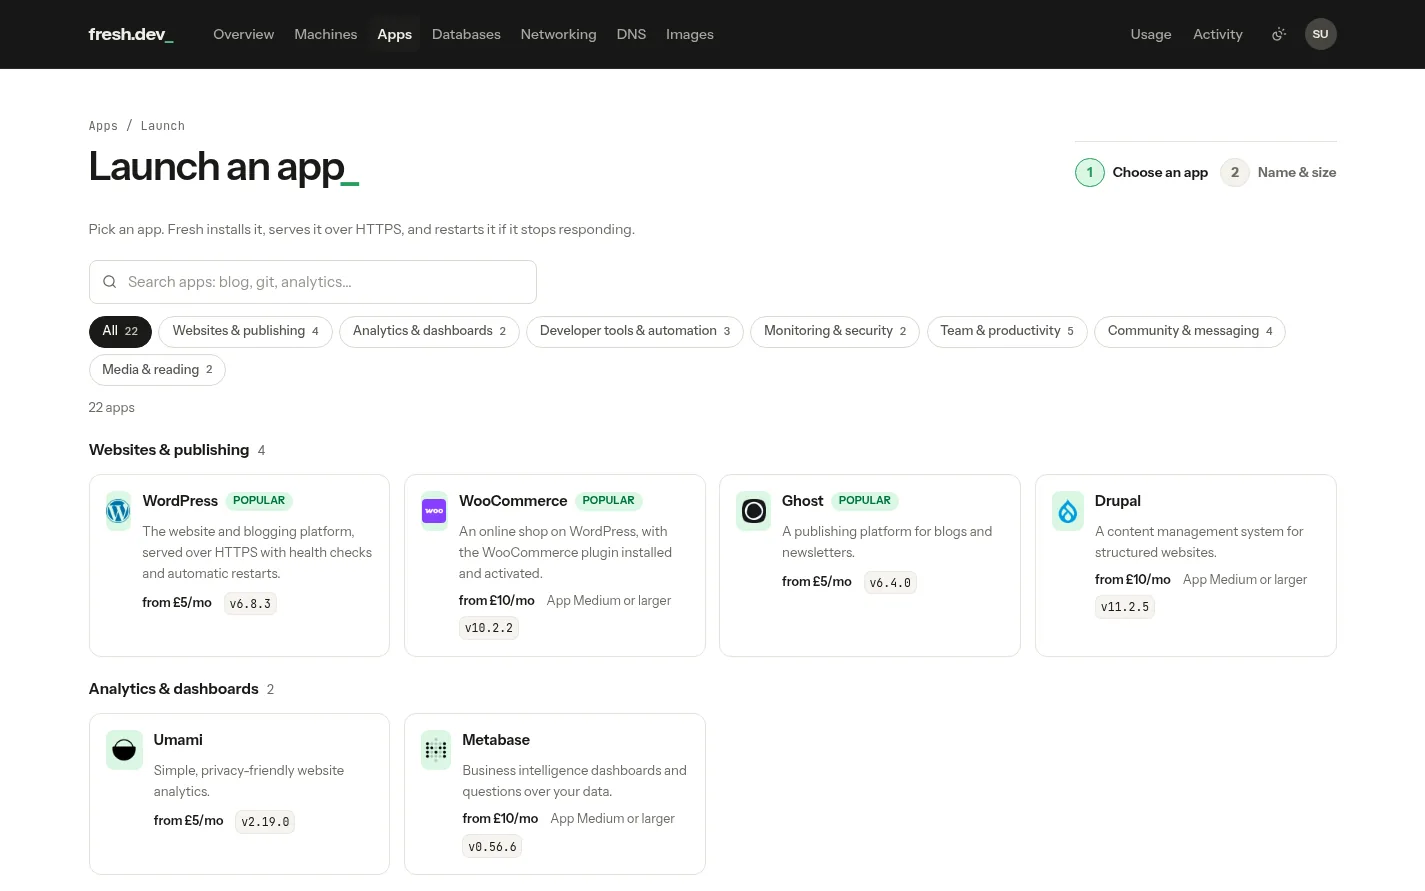Filter by Analytics & dashboards chip
This screenshot has height=891, width=1425.
coord(429,331)
